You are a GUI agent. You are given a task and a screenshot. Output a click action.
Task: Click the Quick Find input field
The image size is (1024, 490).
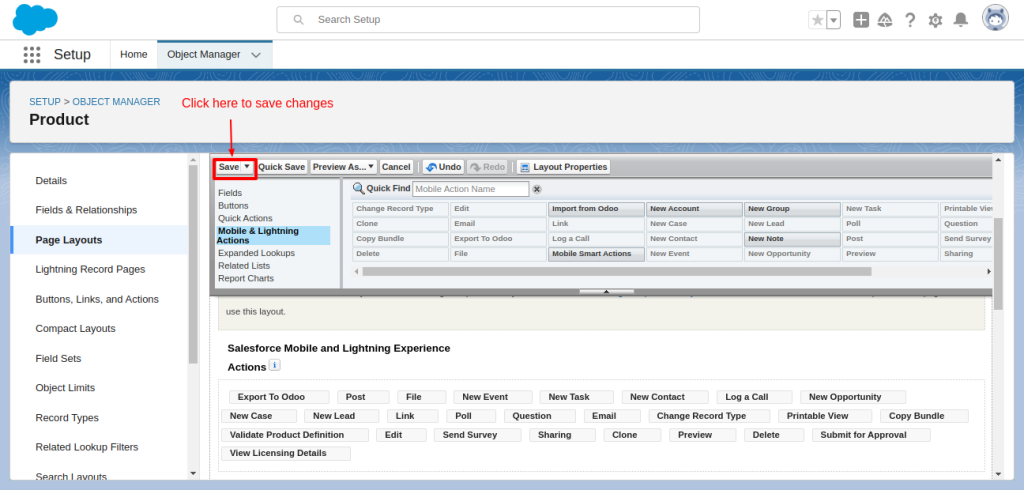(x=470, y=189)
